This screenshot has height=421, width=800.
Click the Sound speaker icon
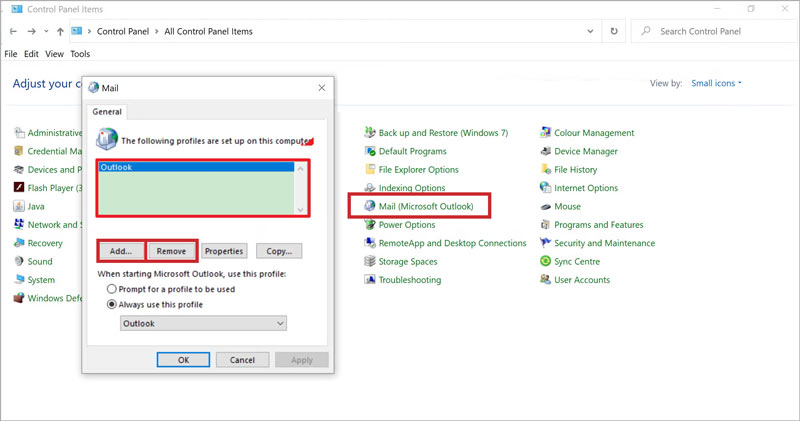coord(19,261)
